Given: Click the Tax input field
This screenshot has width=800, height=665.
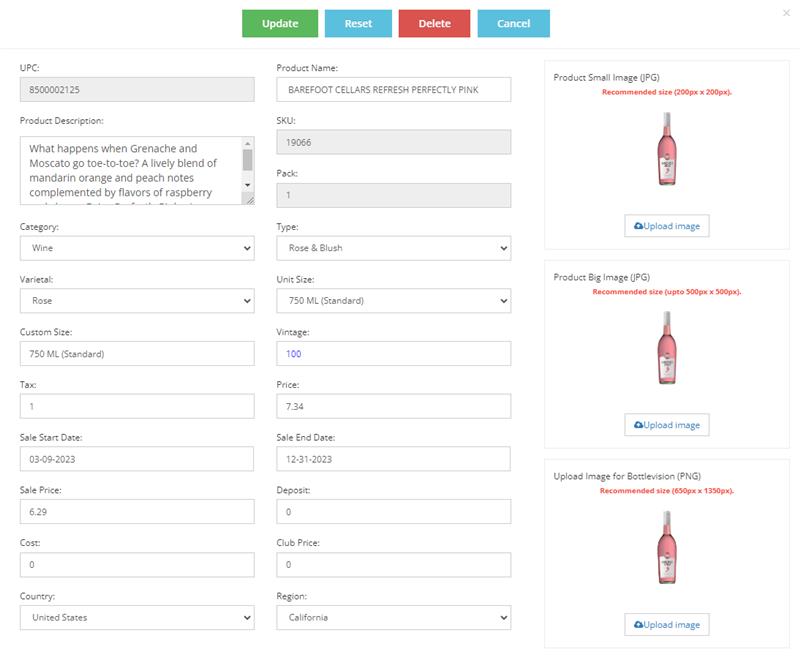Looking at the screenshot, I should coord(137,406).
